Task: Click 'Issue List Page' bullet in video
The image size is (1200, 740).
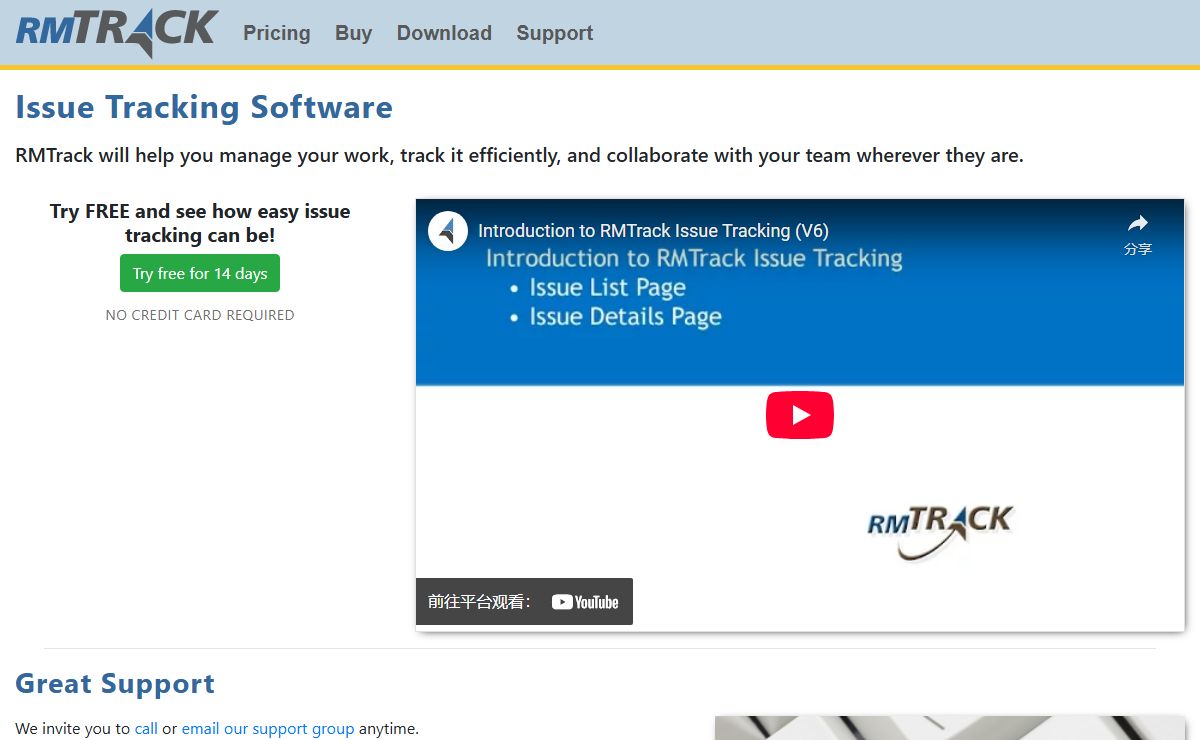Action: [x=607, y=288]
